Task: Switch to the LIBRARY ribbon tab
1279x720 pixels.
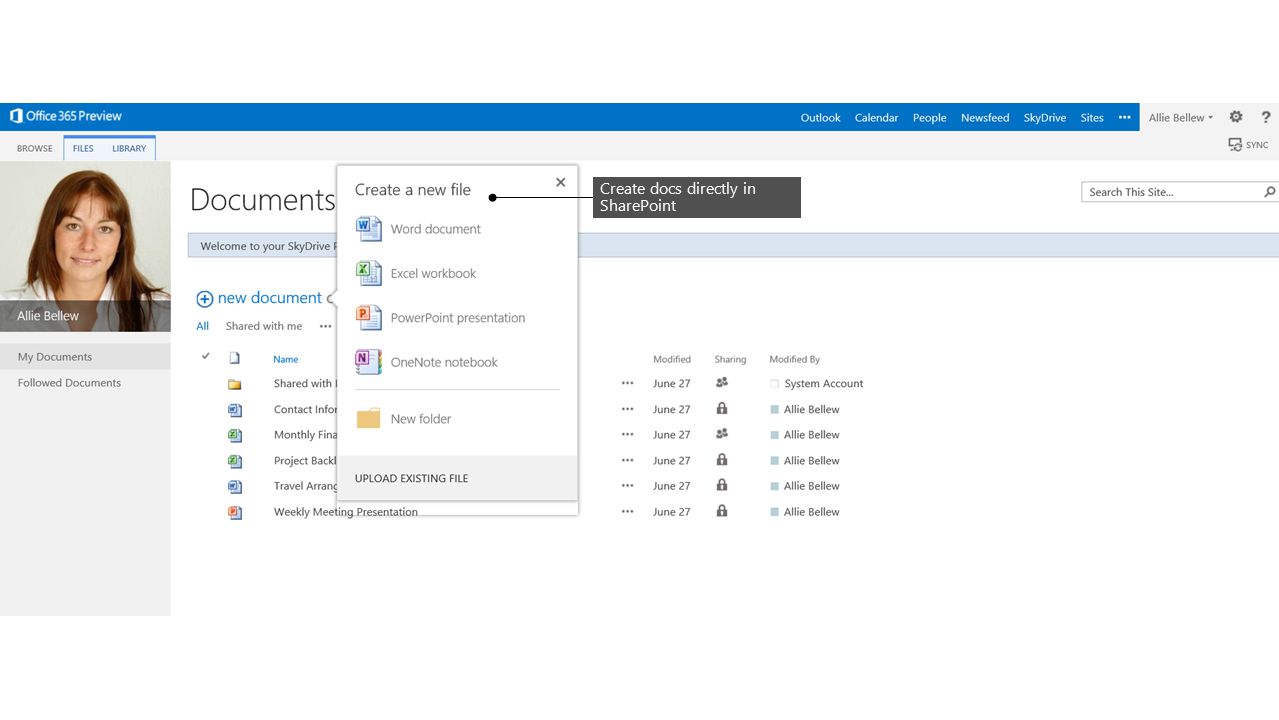Action: (x=129, y=148)
